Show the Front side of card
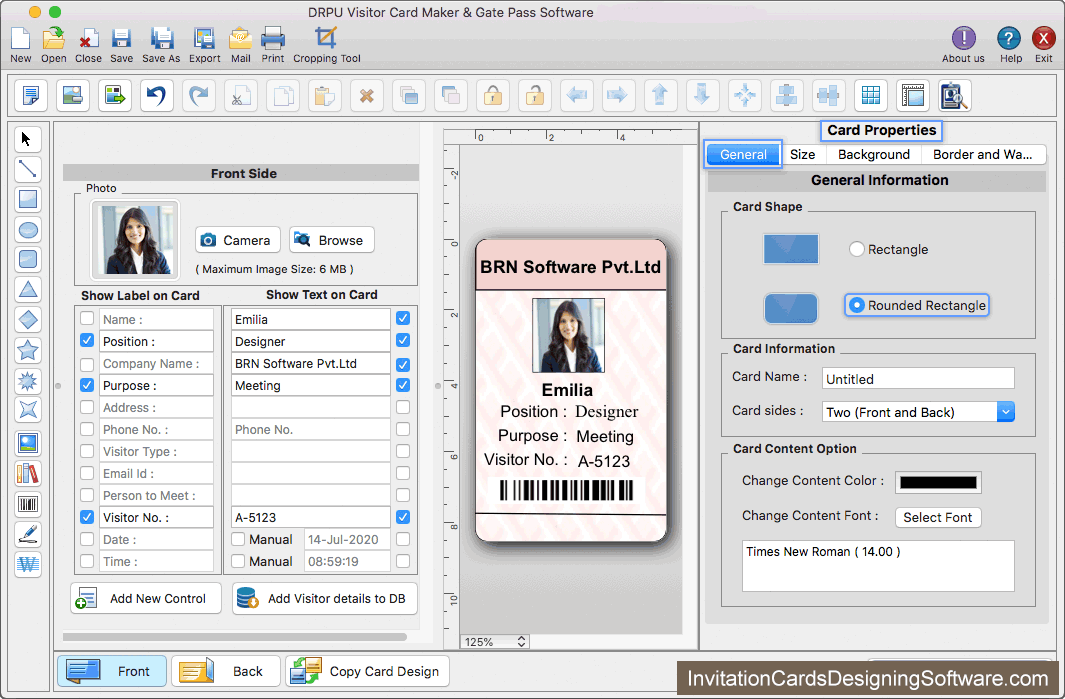 pyautogui.click(x=112, y=671)
